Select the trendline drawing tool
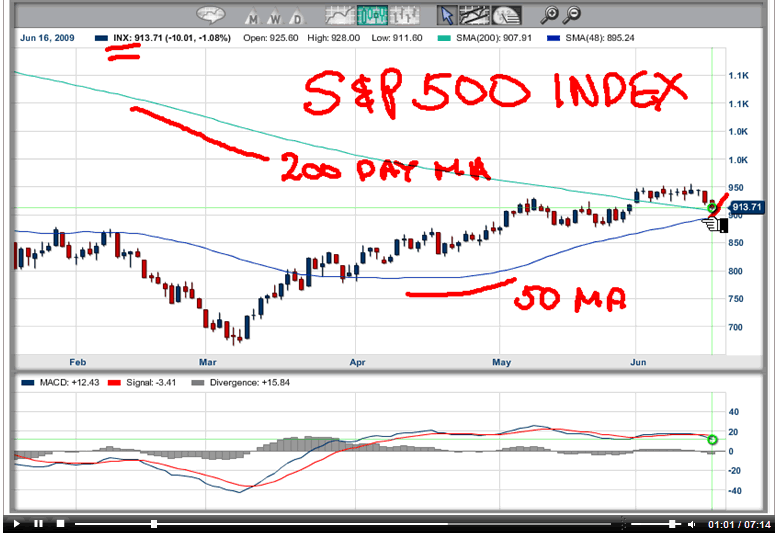Viewport: 779px width, 537px height. coord(474,16)
